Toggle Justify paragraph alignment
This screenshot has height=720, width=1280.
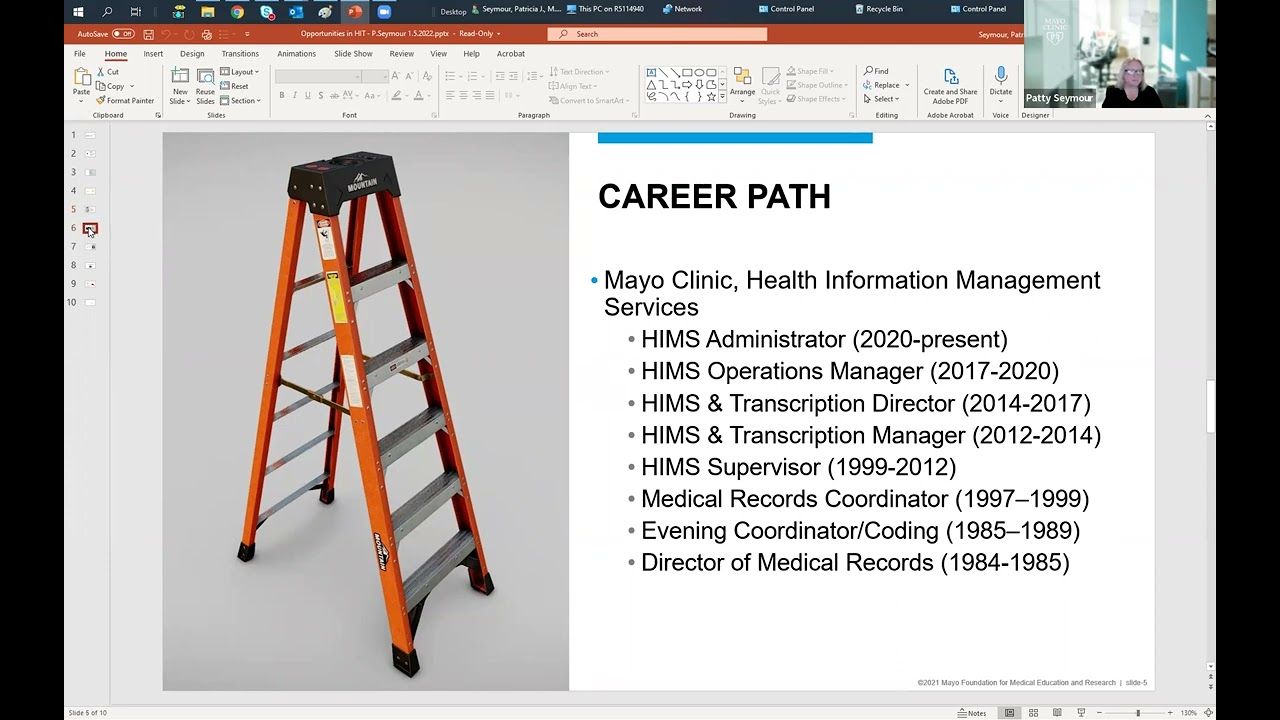[490, 95]
